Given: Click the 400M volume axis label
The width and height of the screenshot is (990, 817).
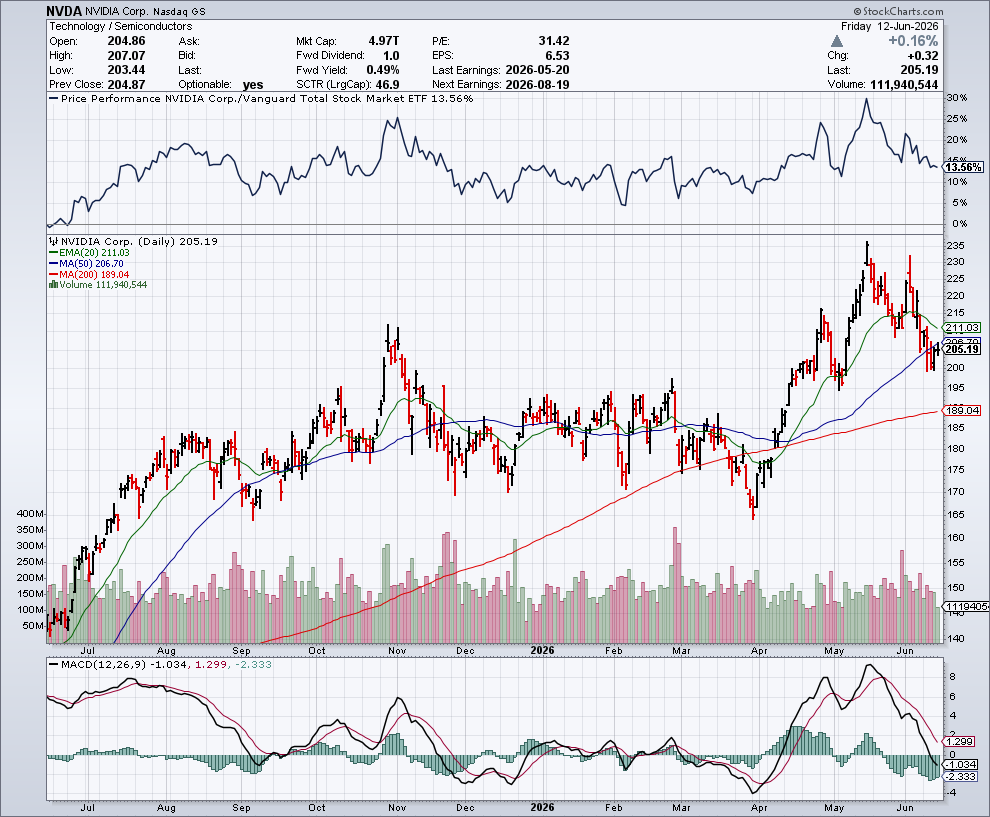Looking at the screenshot, I should pyautogui.click(x=30, y=513).
